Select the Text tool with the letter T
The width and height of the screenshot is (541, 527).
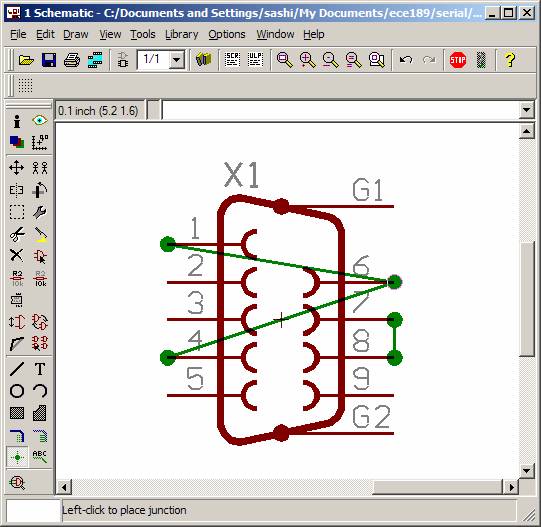(x=40, y=369)
